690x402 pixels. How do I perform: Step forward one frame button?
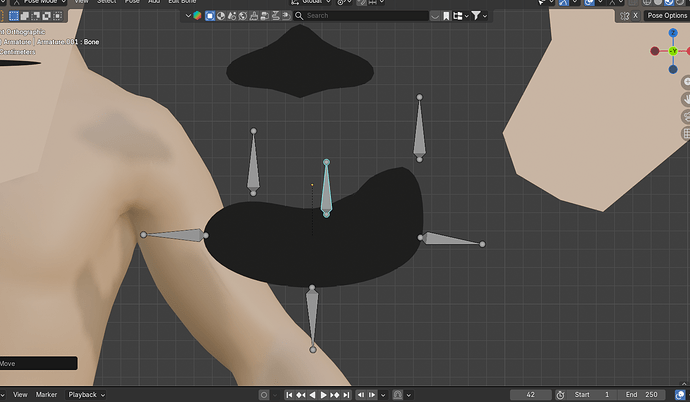coord(372,395)
